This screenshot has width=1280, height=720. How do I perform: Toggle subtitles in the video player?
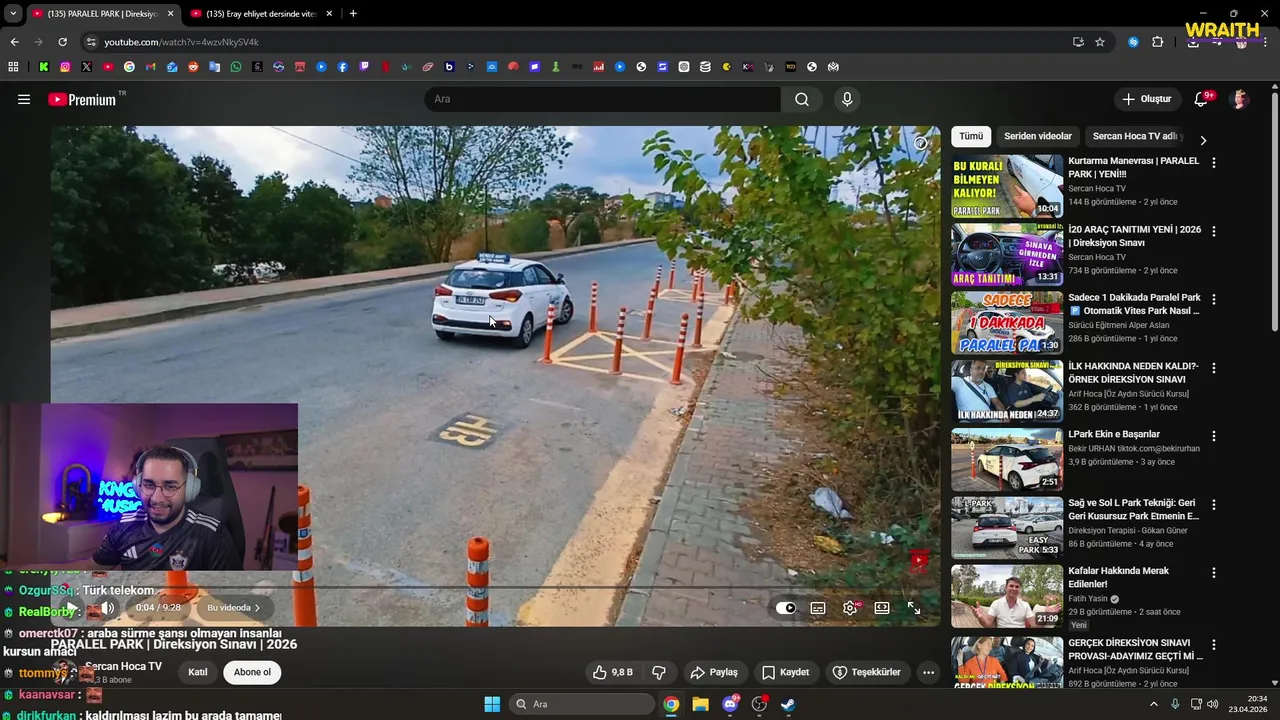point(818,608)
